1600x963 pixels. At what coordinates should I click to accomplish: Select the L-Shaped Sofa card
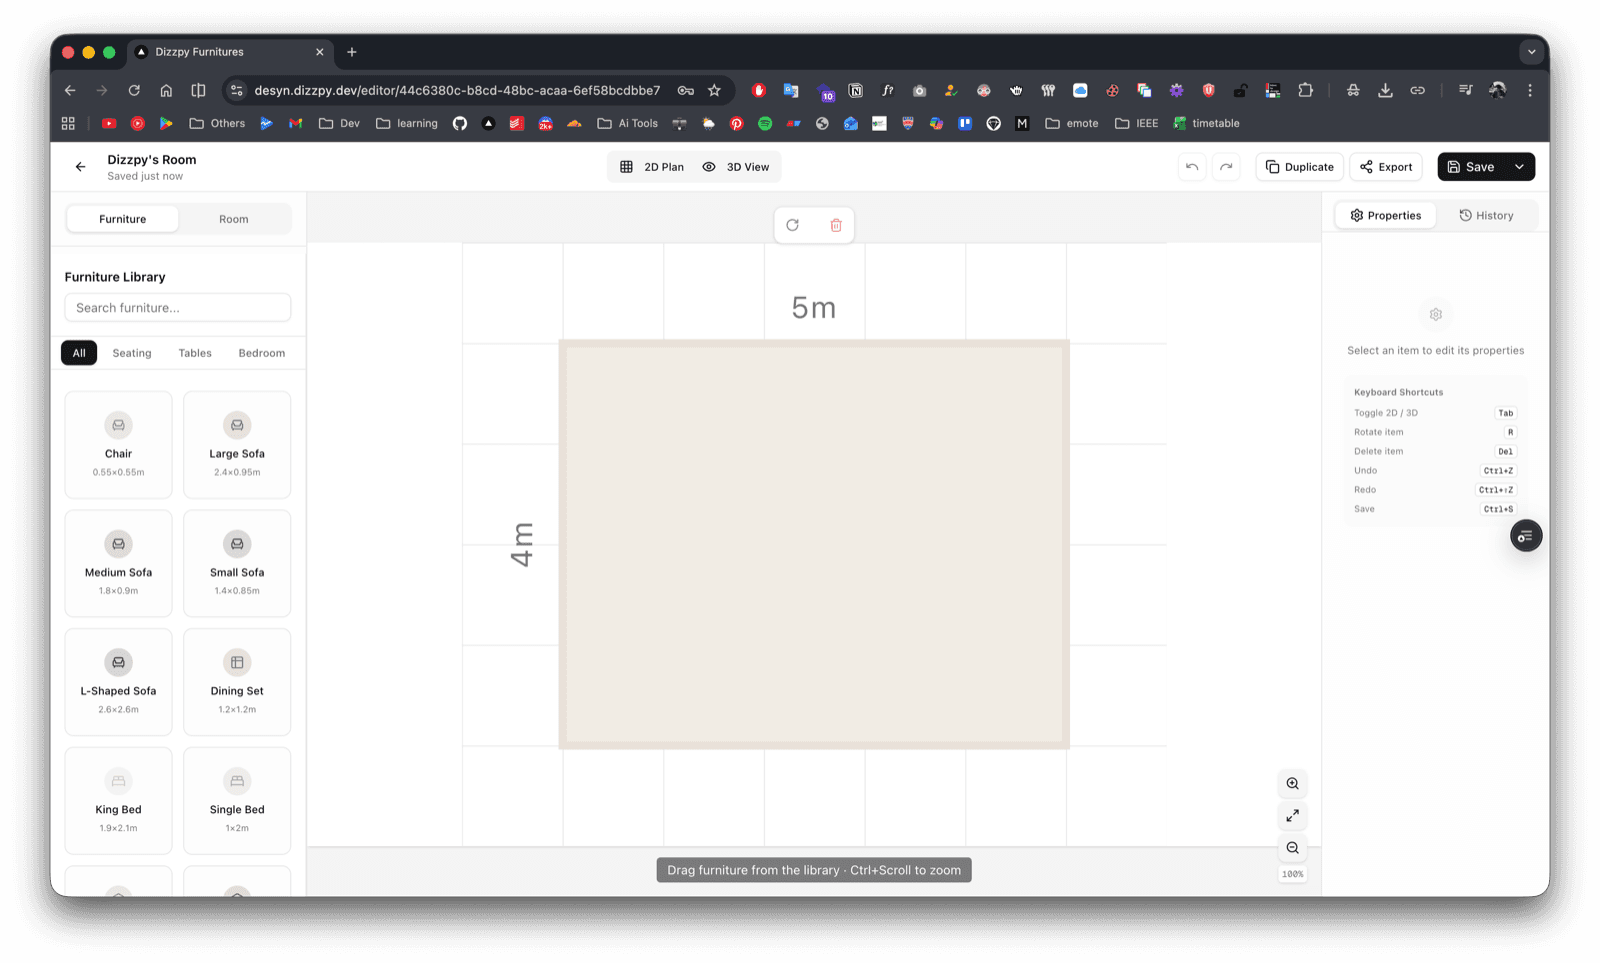(x=118, y=682)
